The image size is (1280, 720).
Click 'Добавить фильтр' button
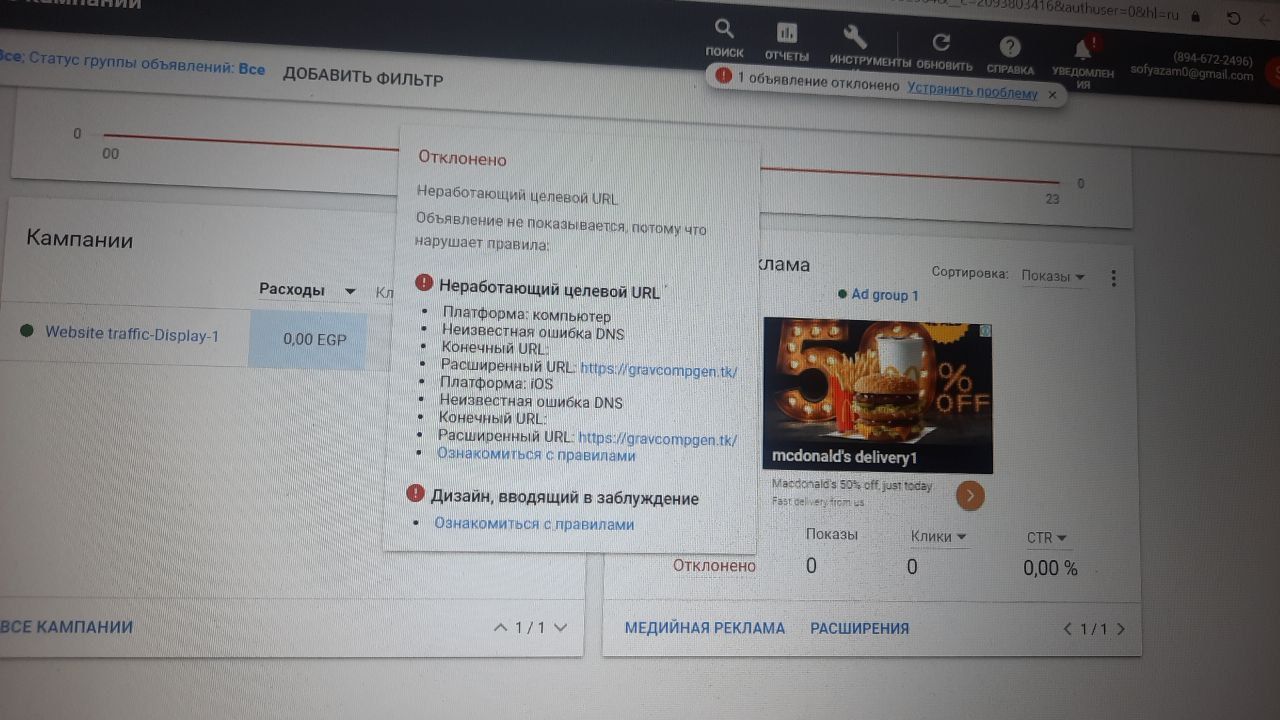tap(362, 78)
